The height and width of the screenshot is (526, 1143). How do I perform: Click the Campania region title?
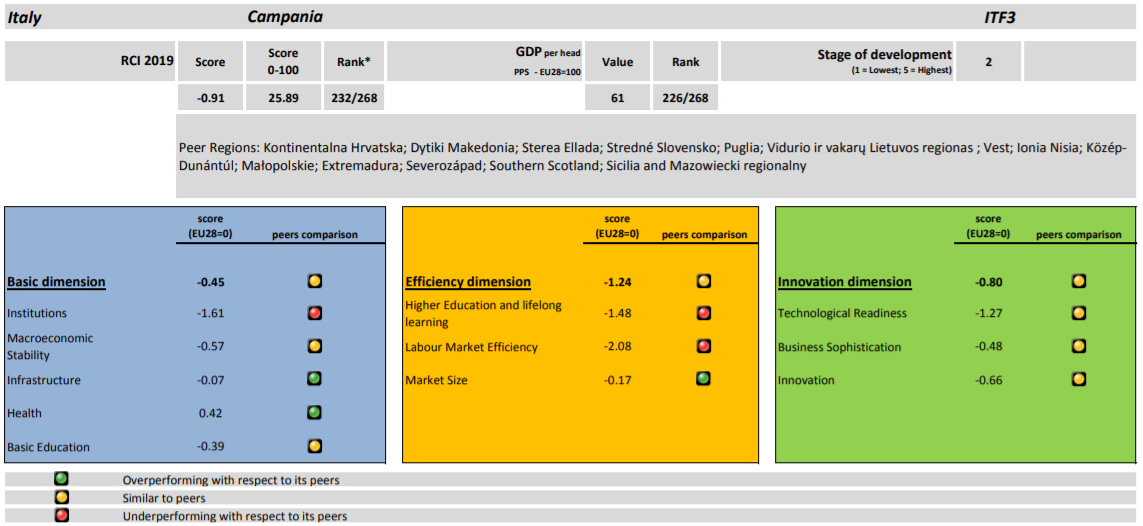coord(285,17)
